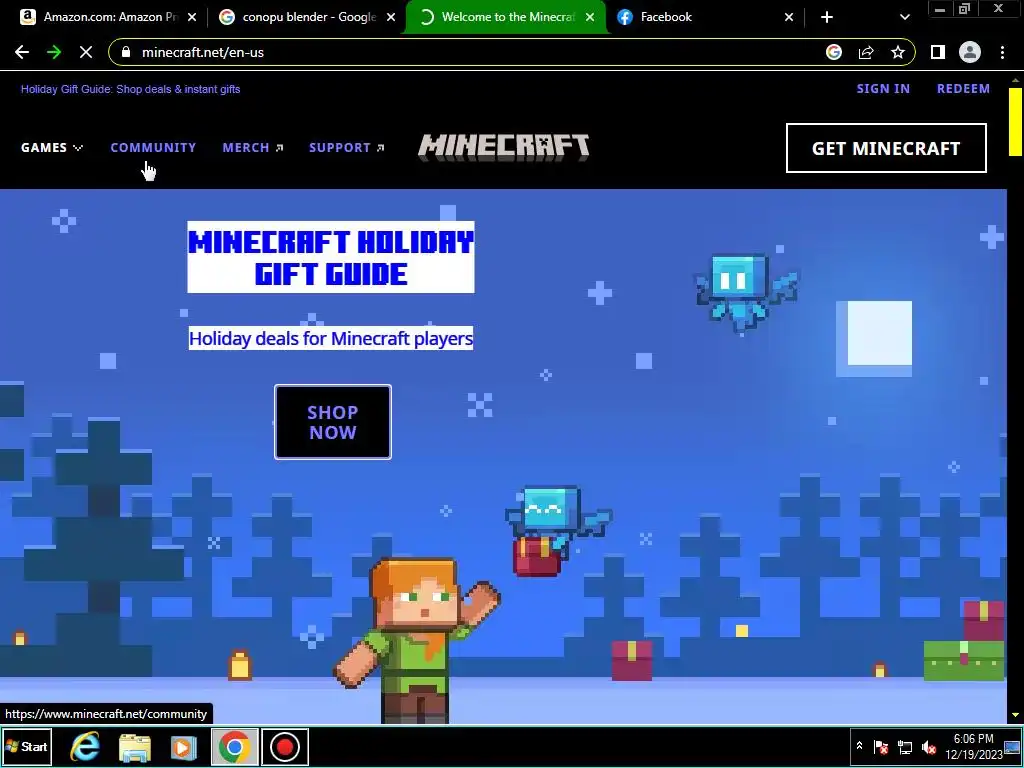Open the Chrome profile avatar
The height and width of the screenshot is (768, 1024).
[970, 52]
